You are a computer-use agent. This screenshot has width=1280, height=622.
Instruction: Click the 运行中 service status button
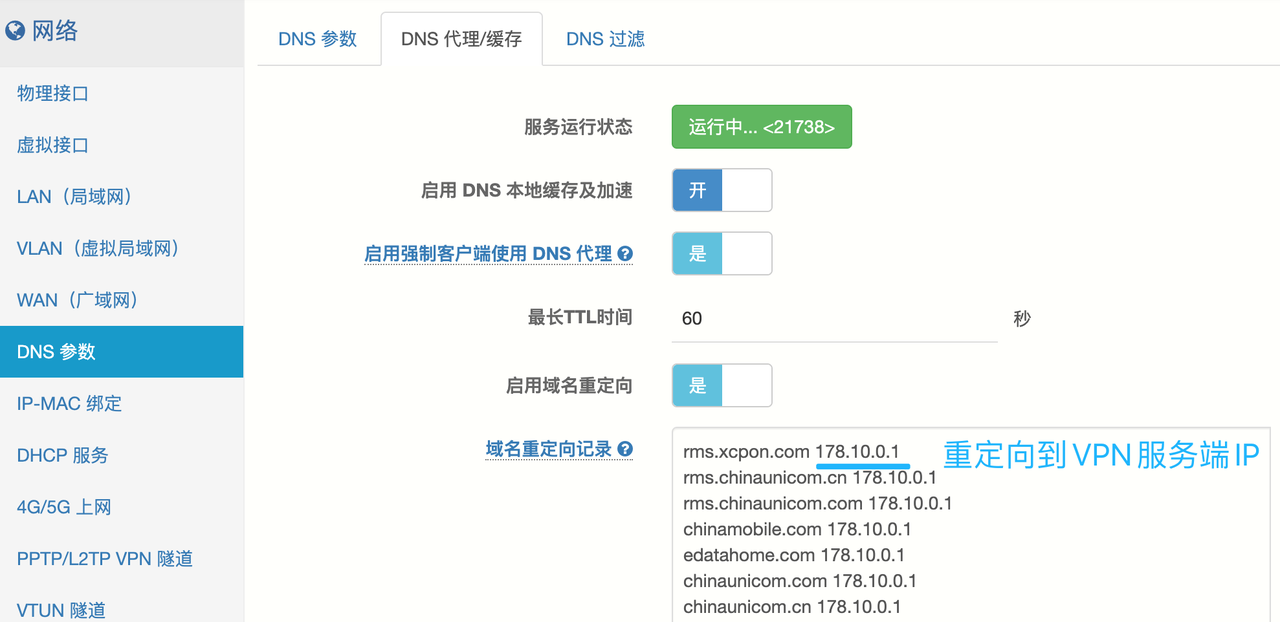coord(761,127)
